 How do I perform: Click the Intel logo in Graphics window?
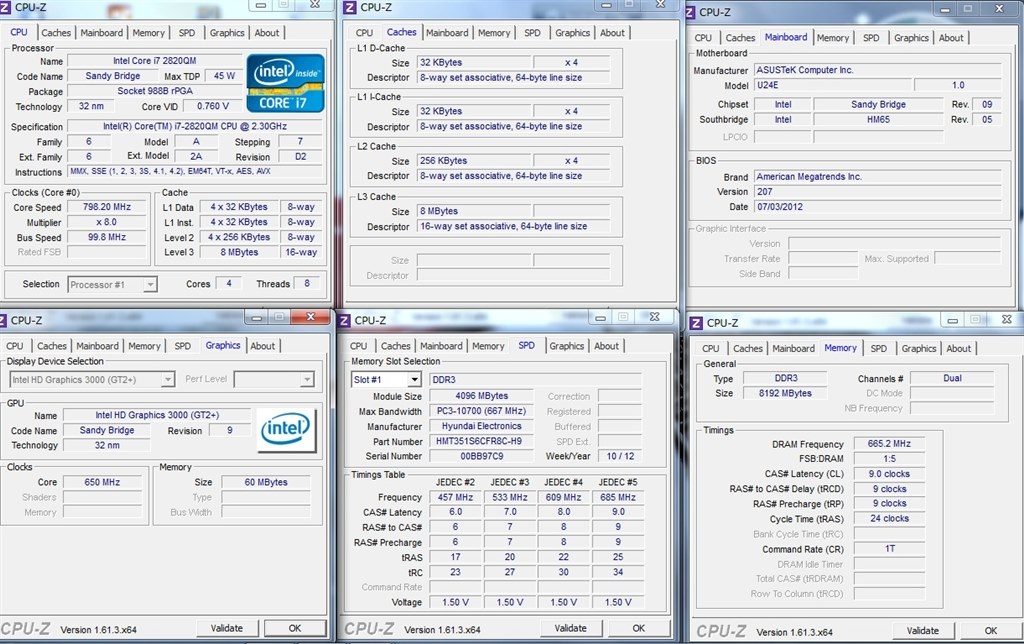286,430
